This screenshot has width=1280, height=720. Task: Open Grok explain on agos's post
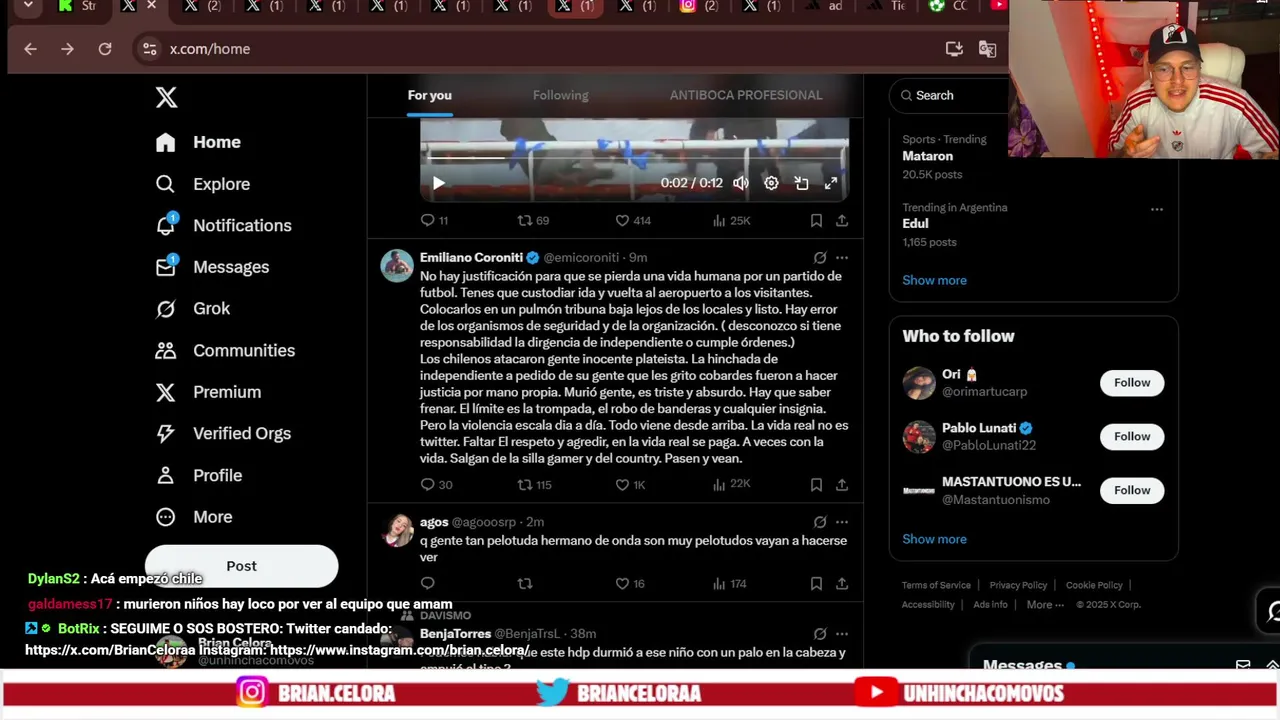(x=820, y=522)
